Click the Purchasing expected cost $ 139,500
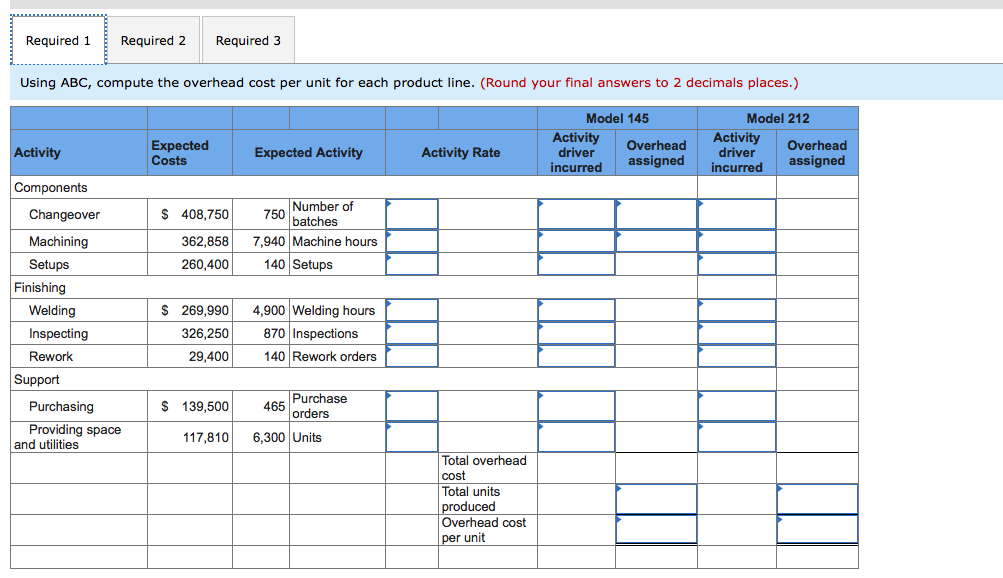1003x578 pixels. point(194,406)
